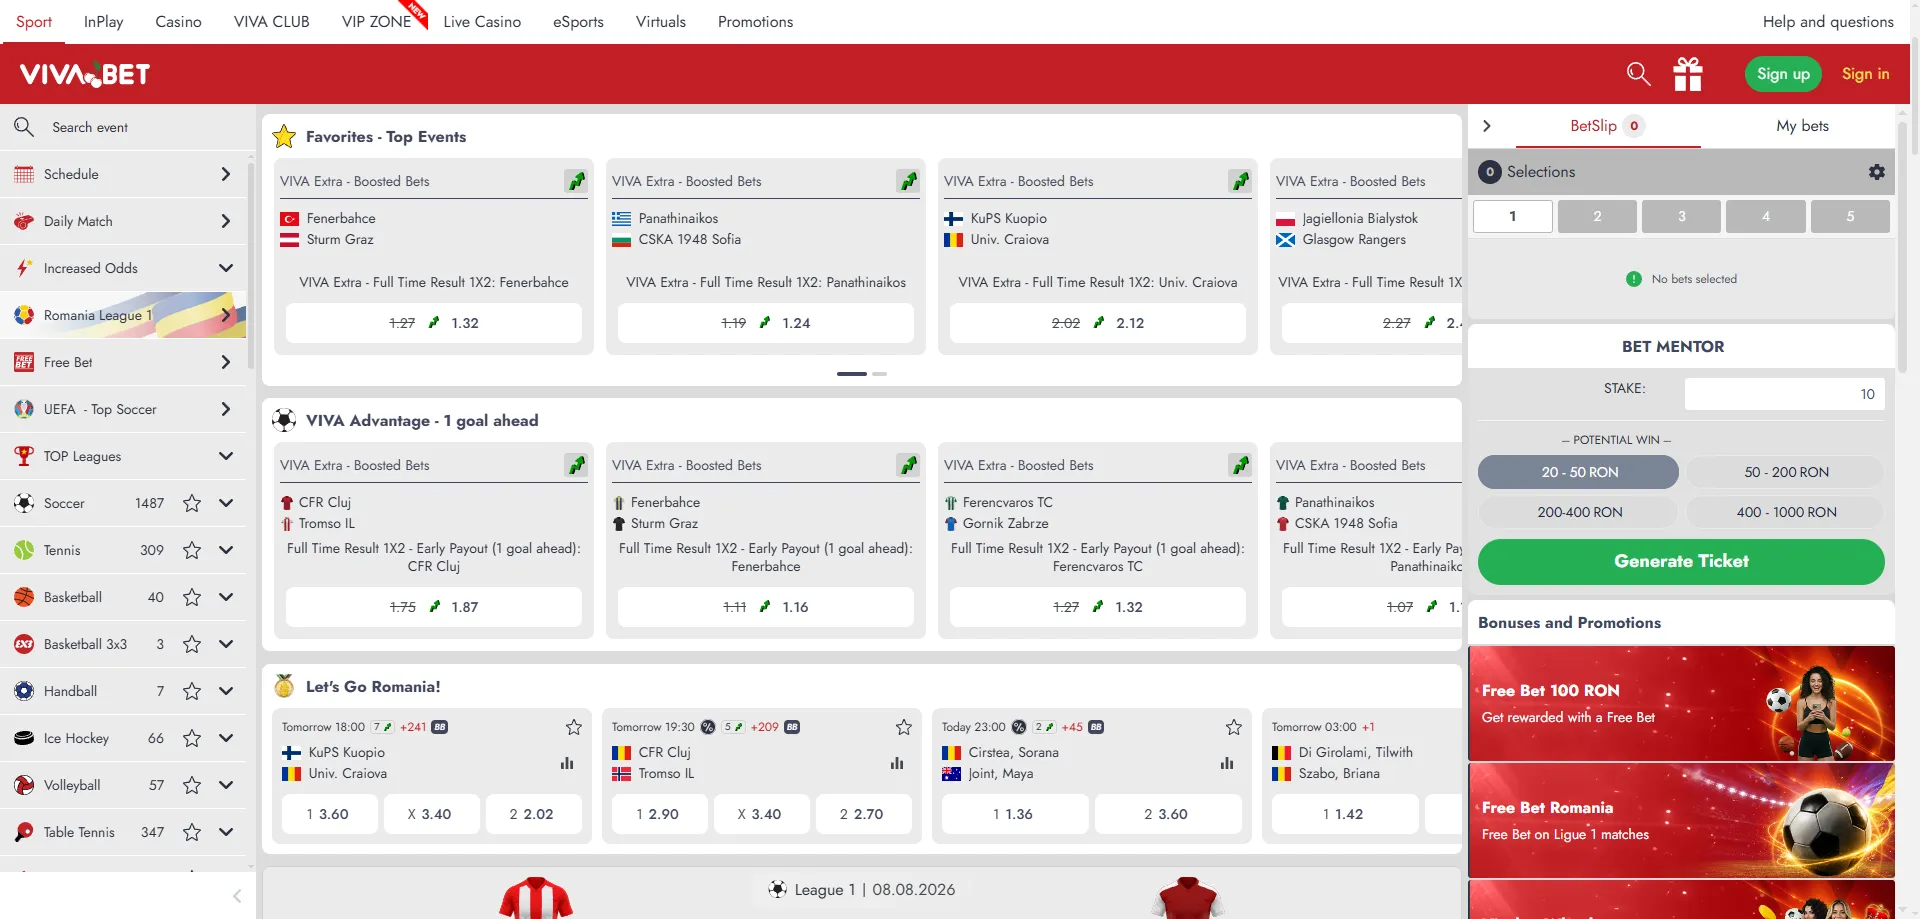Click the Ice Hockey puck icon
This screenshot has height=919, width=1920.
(24, 738)
